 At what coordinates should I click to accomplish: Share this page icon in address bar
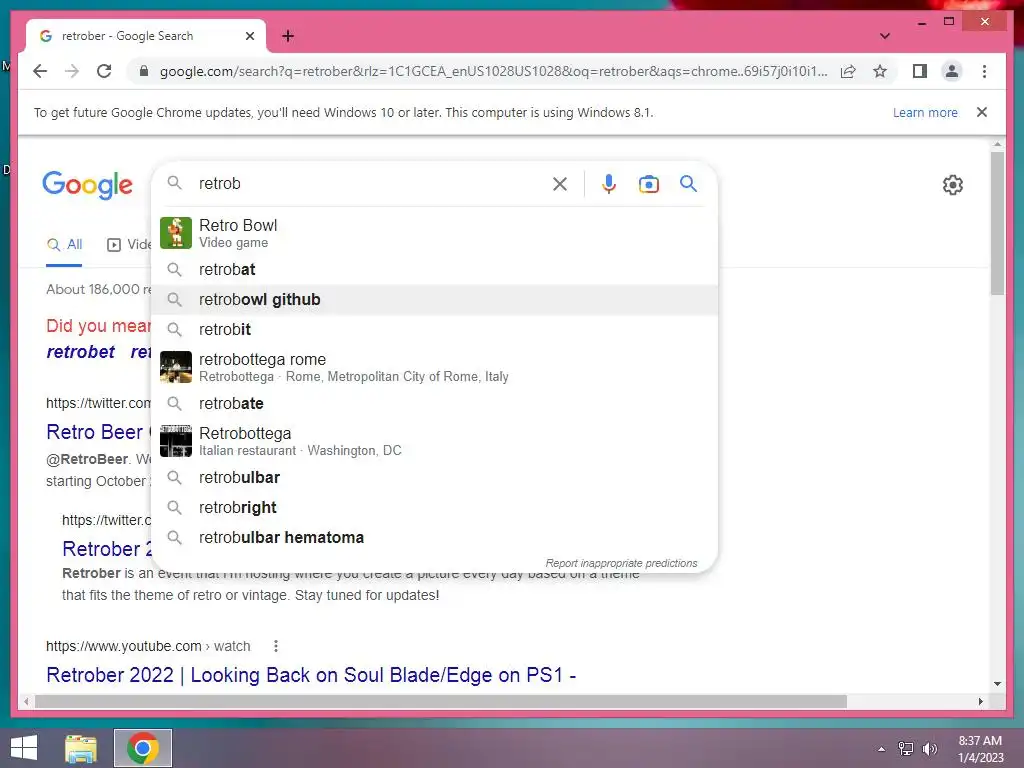point(848,71)
